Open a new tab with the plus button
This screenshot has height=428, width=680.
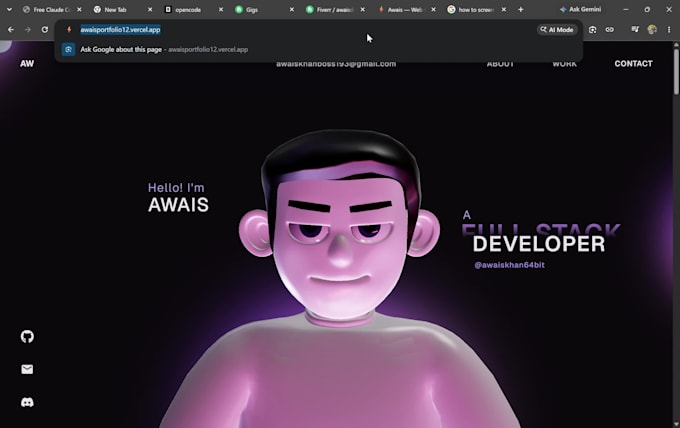click(520, 9)
